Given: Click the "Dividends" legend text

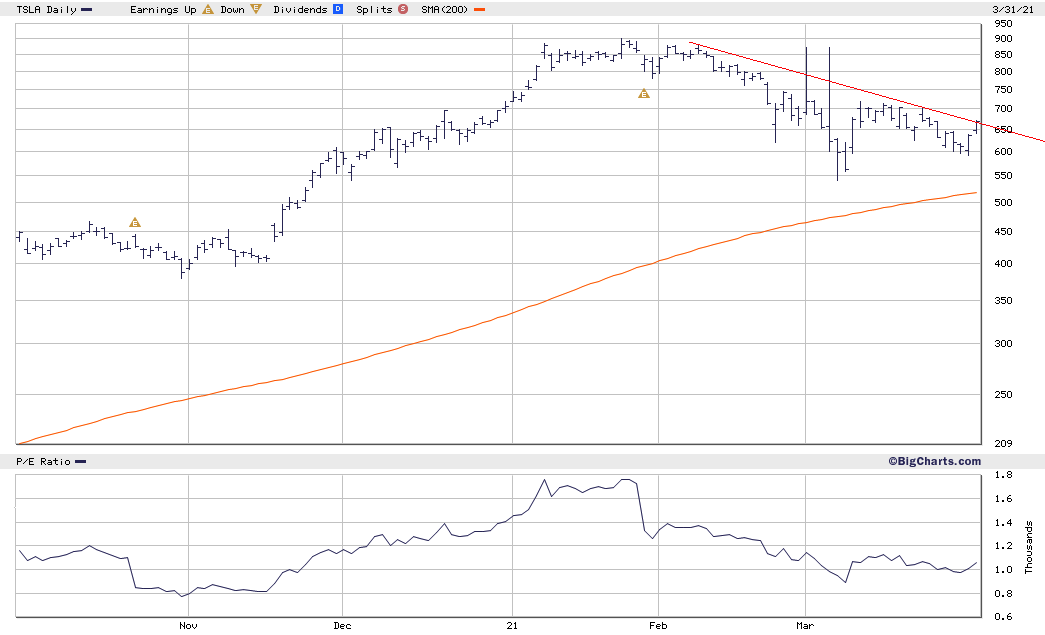Looking at the screenshot, I should 301,9.
